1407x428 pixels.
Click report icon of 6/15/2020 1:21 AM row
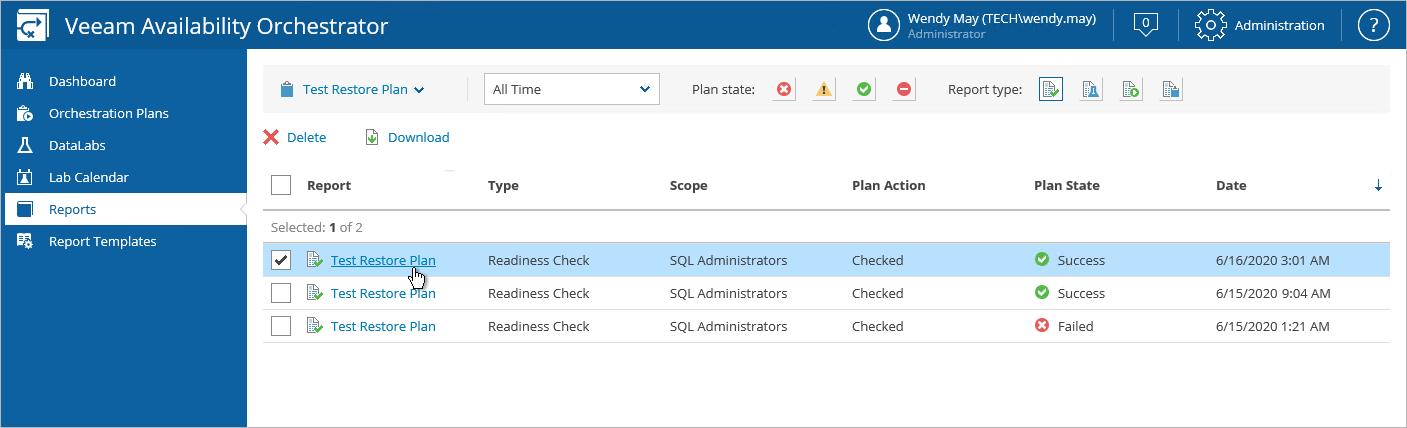[314, 326]
